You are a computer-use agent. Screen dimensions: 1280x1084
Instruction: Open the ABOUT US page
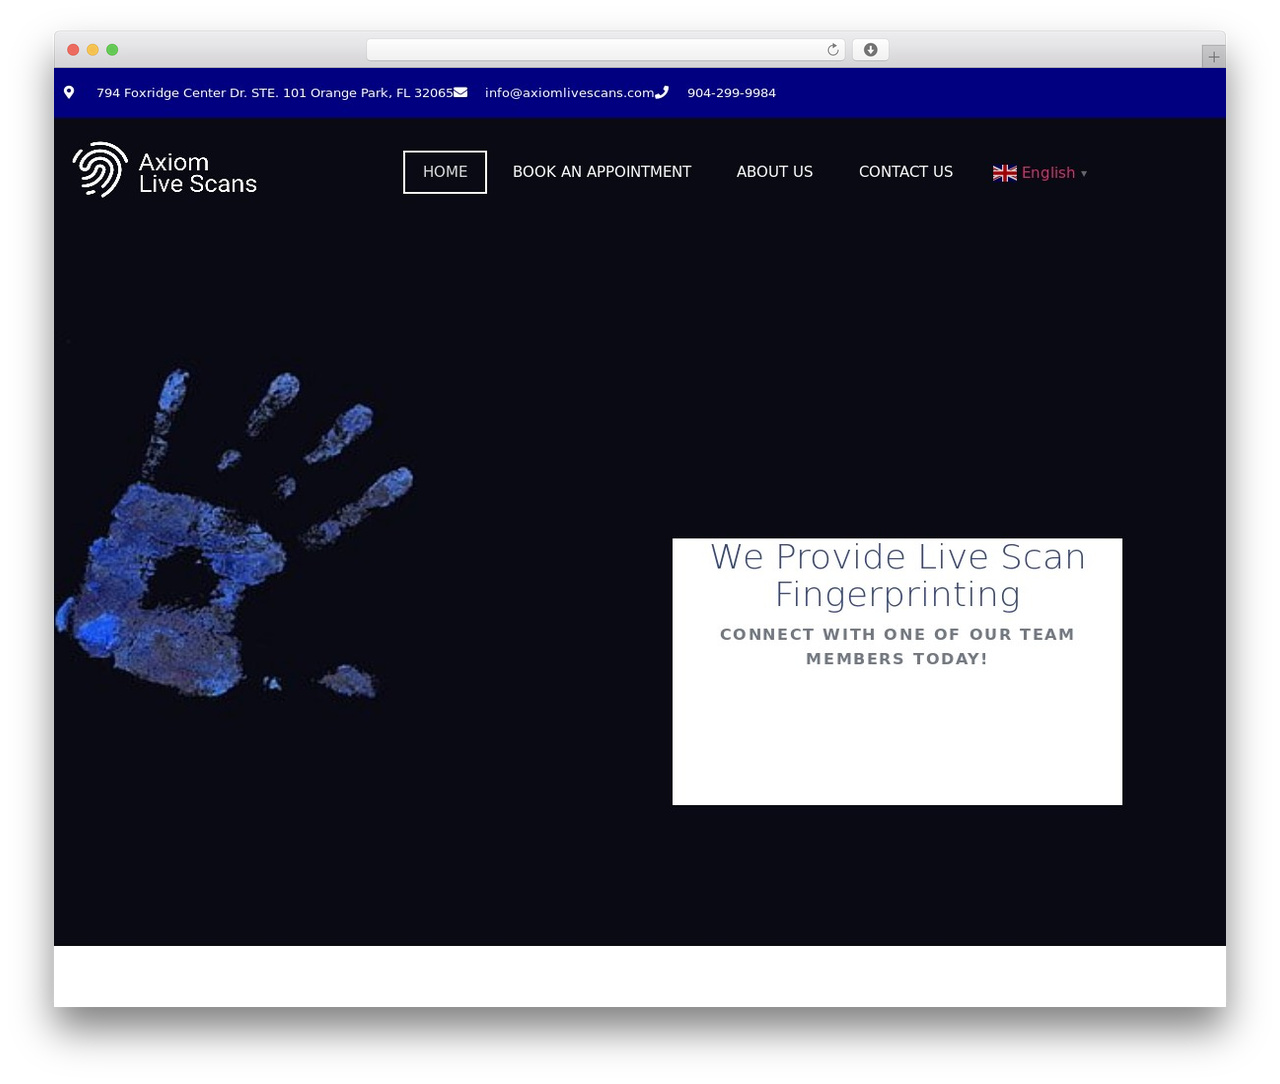point(775,172)
